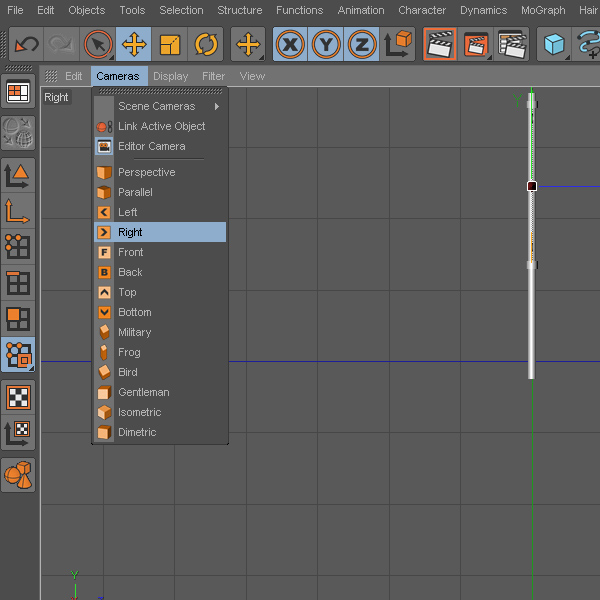Viewport: 600px width, 600px height.
Task: Select Gentleman projection view
Action: (160, 392)
